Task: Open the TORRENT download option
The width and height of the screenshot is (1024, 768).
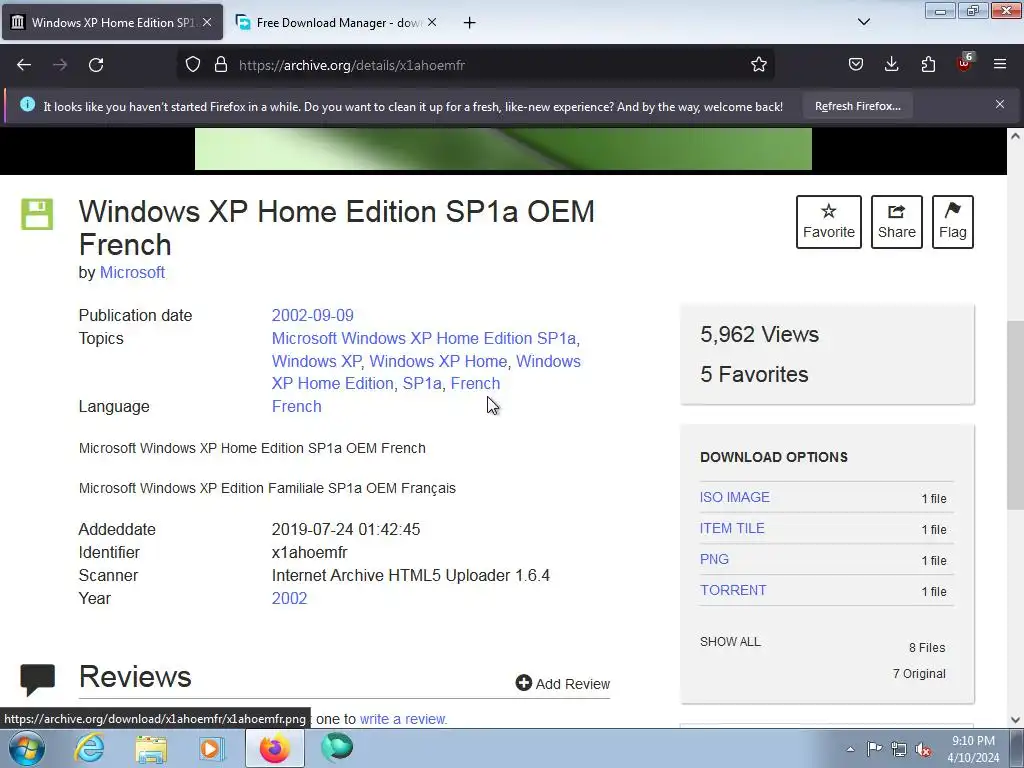Action: click(733, 590)
